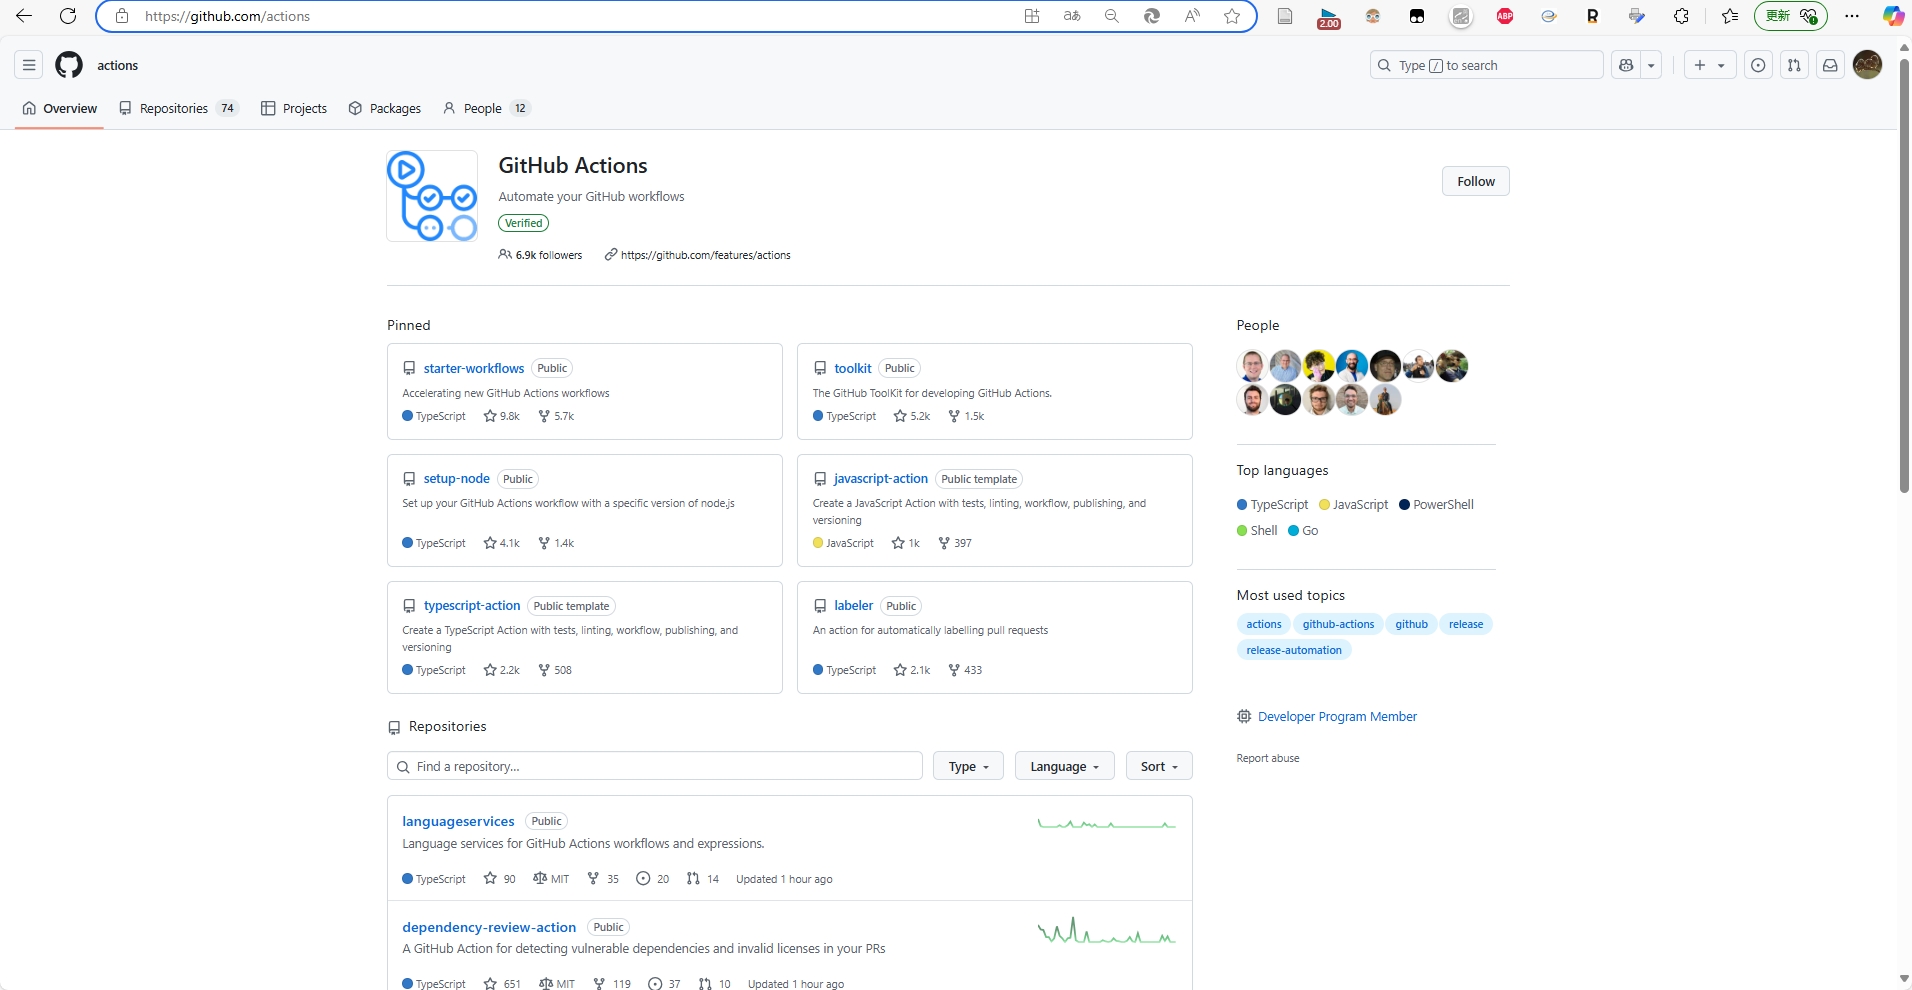Image resolution: width=1912 pixels, height=990 pixels.
Task: Open the labeler repository link
Action: [853, 605]
